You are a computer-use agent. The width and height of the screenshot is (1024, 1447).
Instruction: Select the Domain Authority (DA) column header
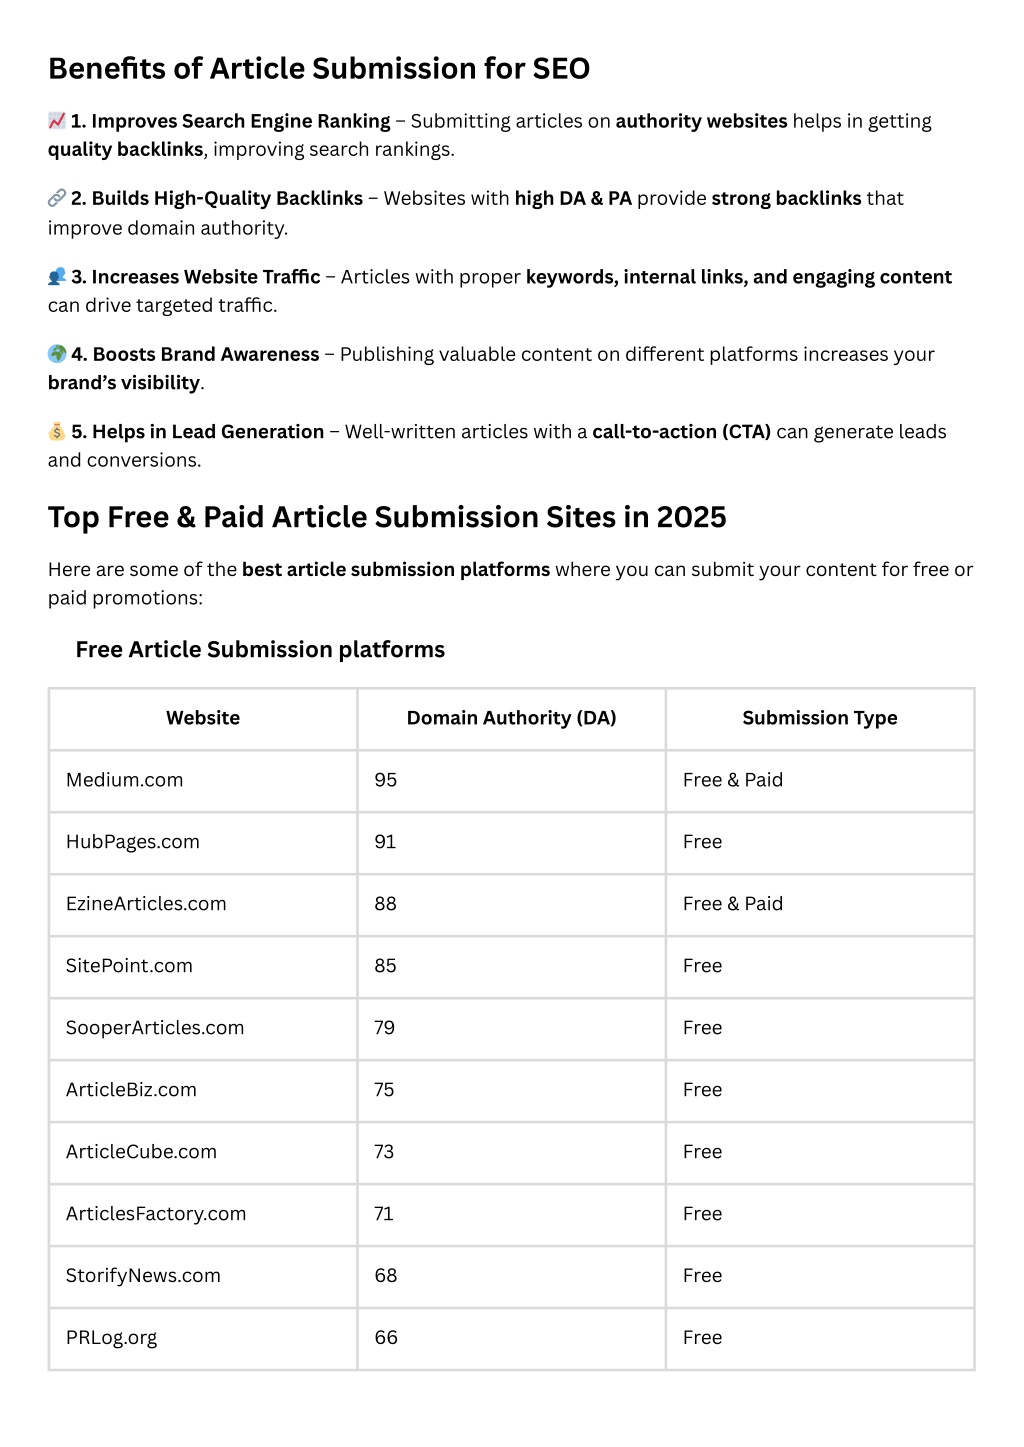(511, 718)
